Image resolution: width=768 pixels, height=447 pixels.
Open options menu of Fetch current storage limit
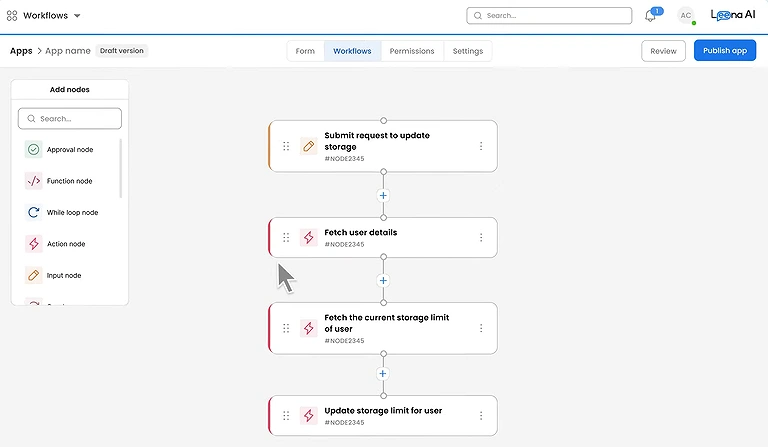(481, 328)
